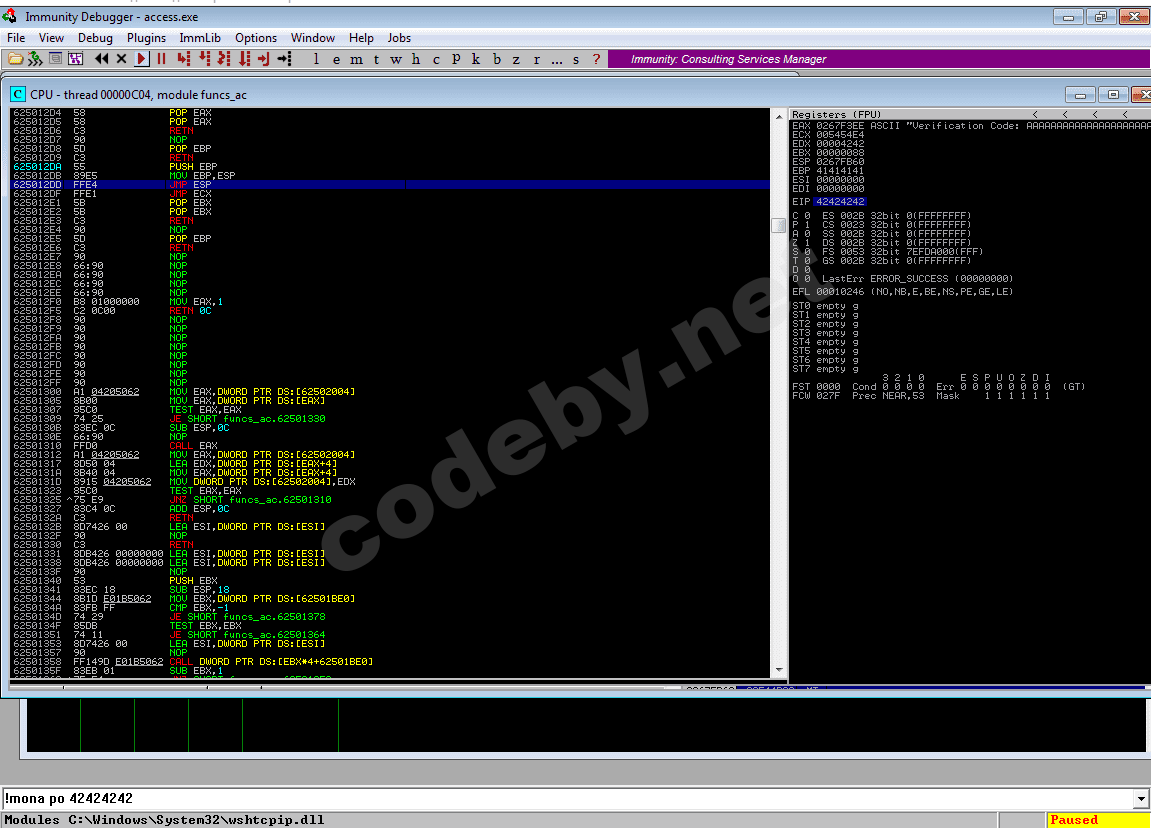1151x828 pixels.
Task: Select the EIP value 42424242
Action: point(840,201)
